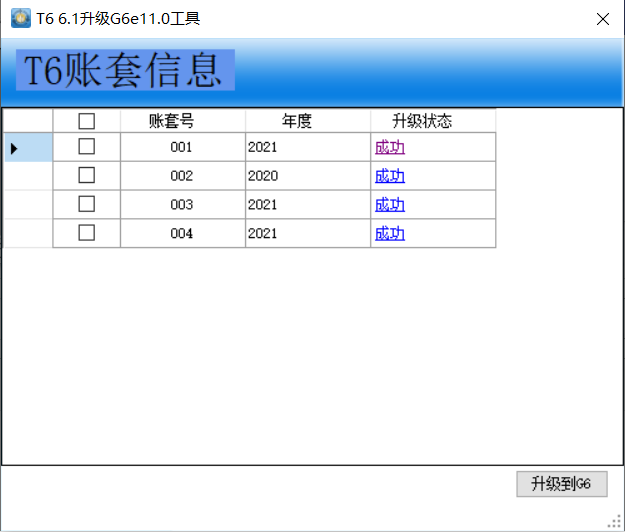Click the 升级状态 column header
The image size is (625, 532).
(x=433, y=121)
